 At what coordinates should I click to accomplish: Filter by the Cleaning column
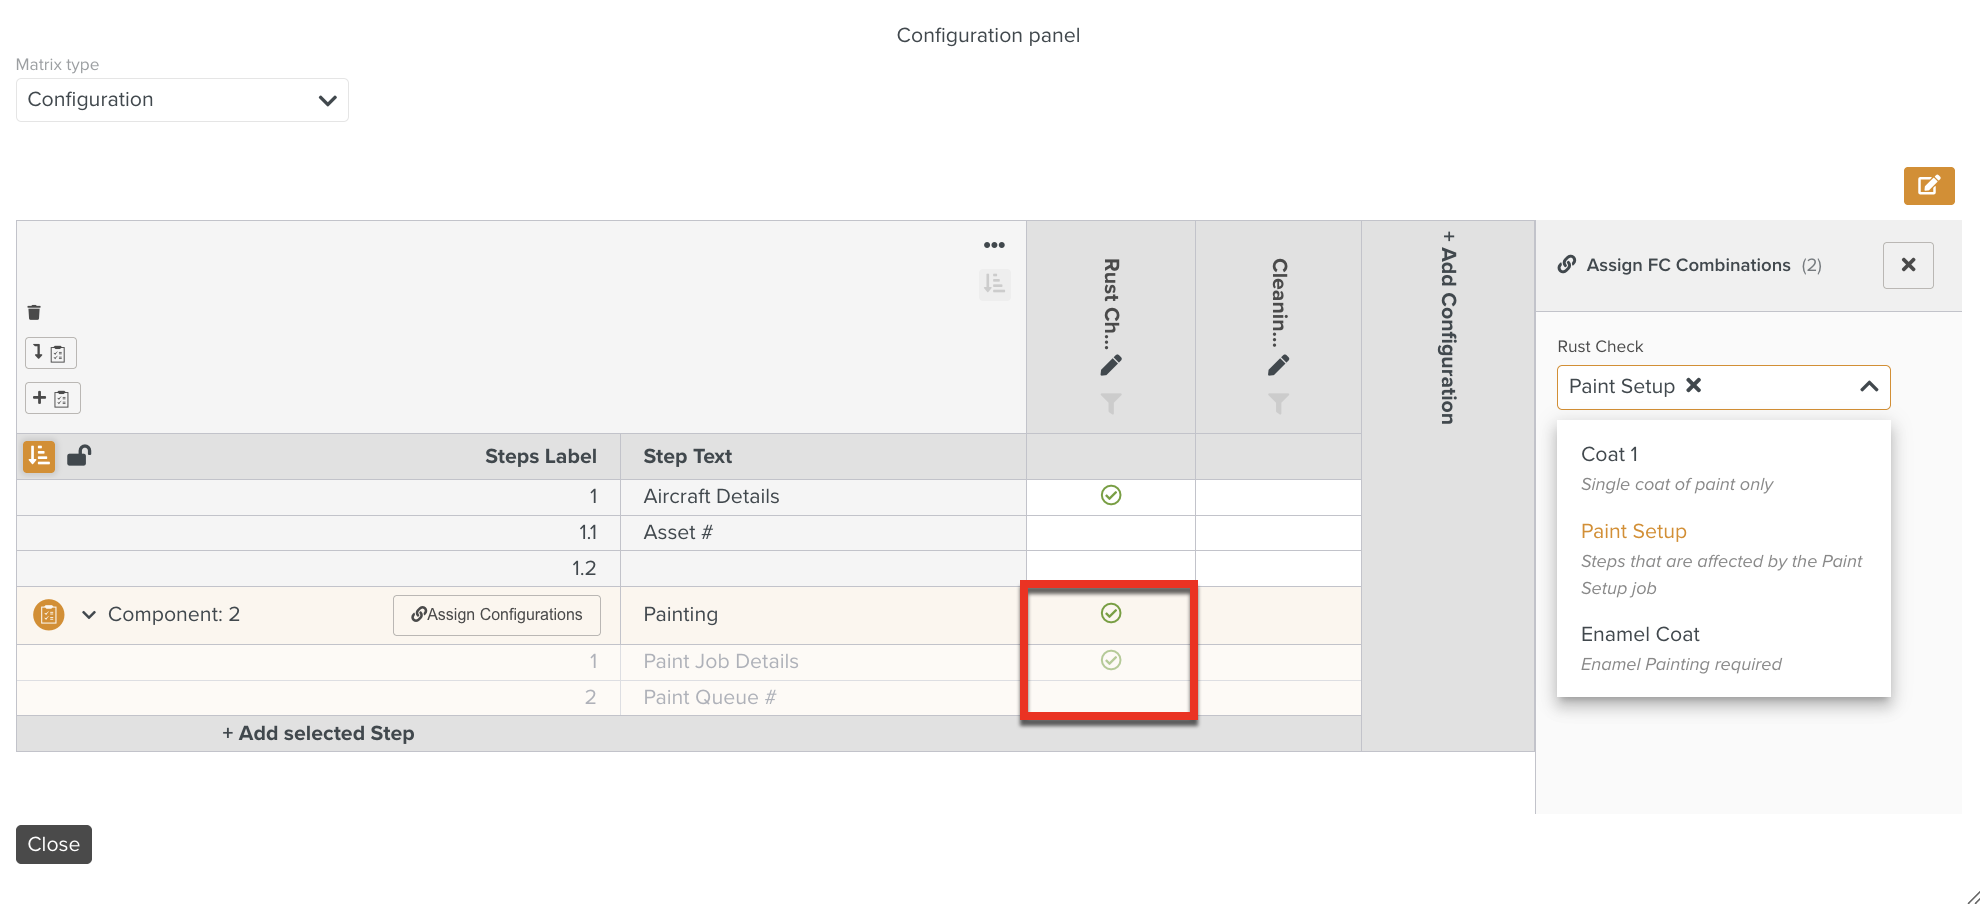pyautogui.click(x=1278, y=403)
